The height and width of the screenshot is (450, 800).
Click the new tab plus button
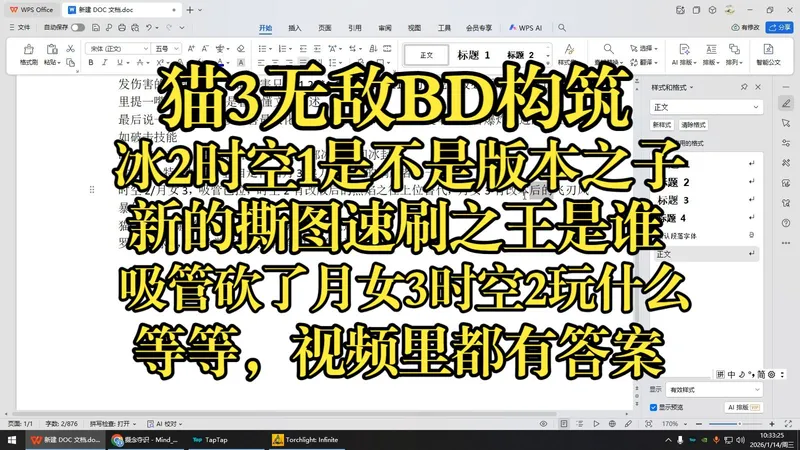[x=190, y=10]
